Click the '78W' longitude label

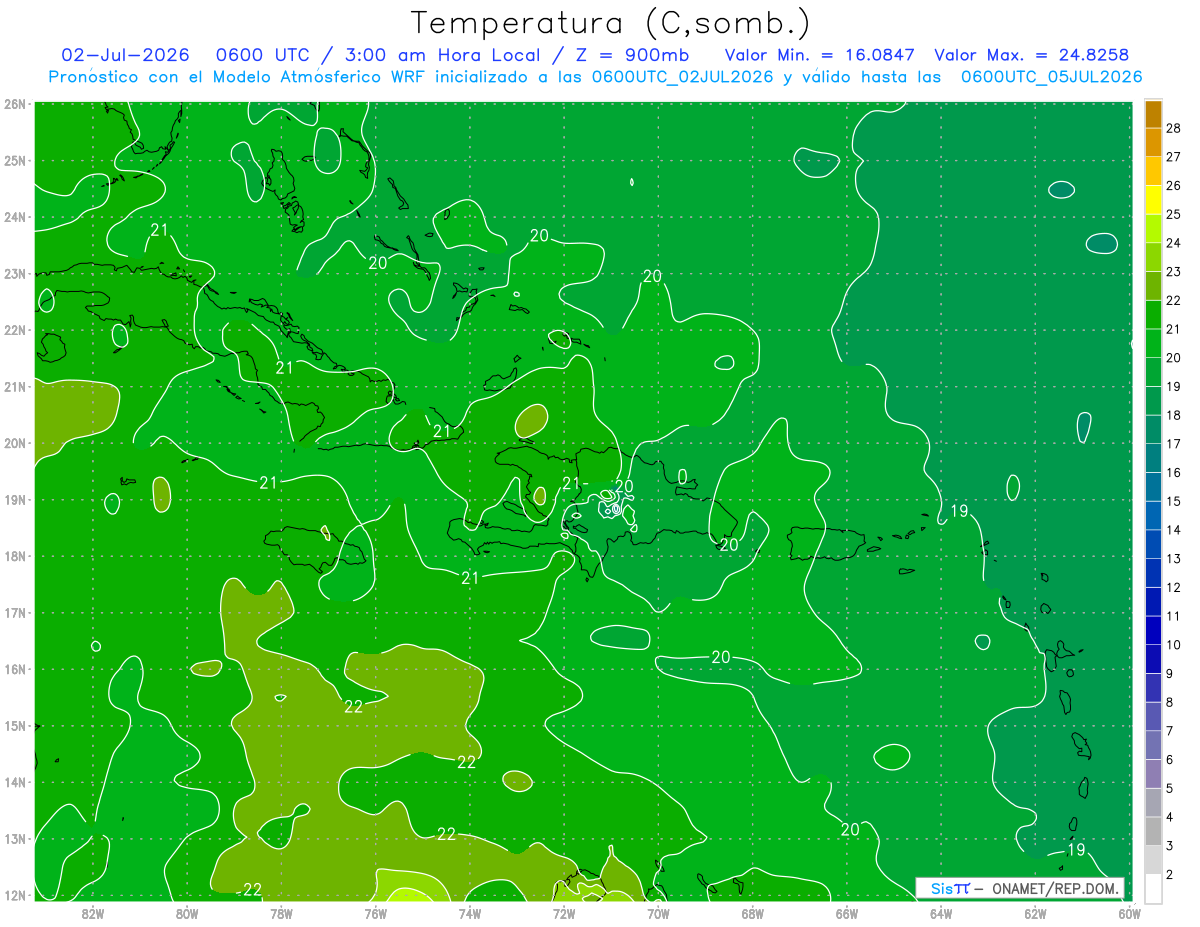[x=281, y=913]
